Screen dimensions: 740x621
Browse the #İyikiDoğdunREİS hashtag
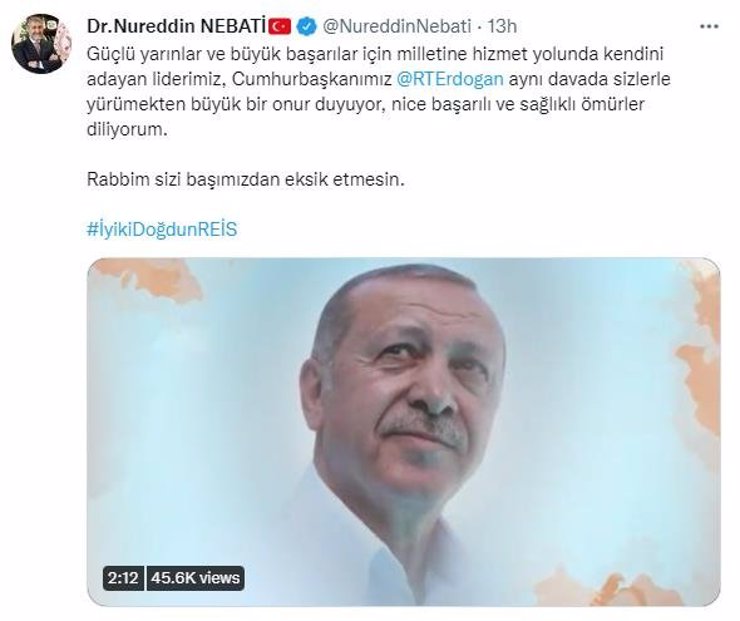coord(162,230)
